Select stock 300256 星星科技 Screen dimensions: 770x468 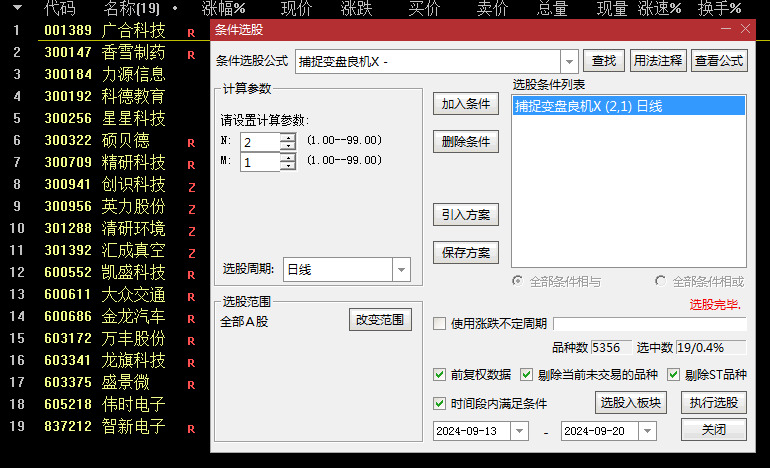105,118
